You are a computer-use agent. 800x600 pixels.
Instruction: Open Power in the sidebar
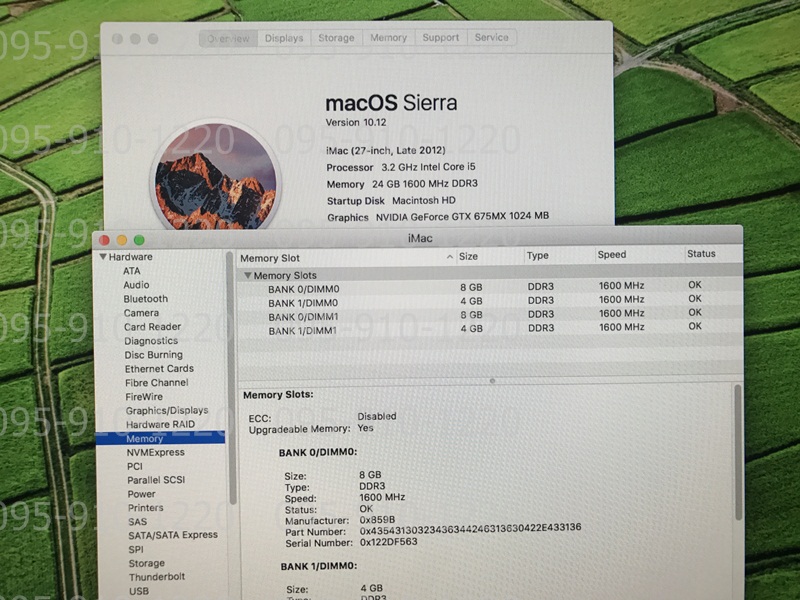click(x=141, y=494)
